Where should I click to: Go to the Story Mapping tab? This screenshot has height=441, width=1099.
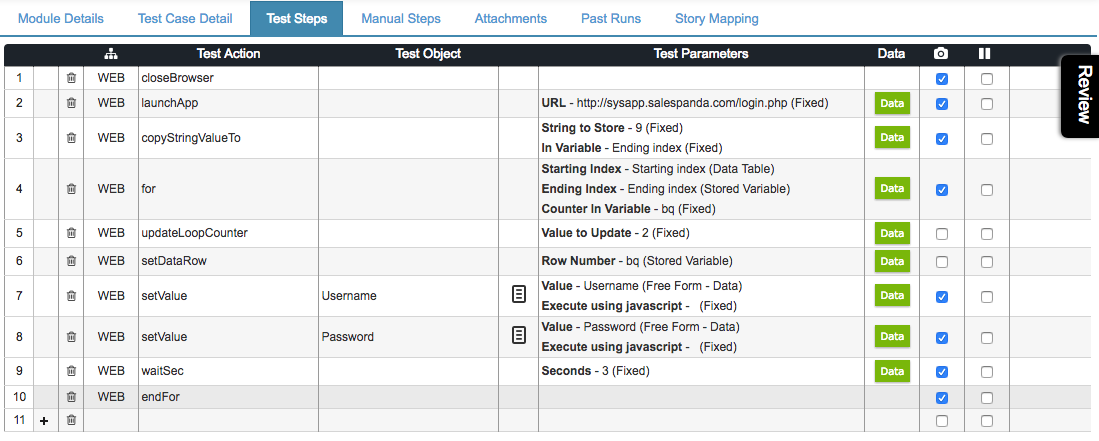tap(716, 18)
